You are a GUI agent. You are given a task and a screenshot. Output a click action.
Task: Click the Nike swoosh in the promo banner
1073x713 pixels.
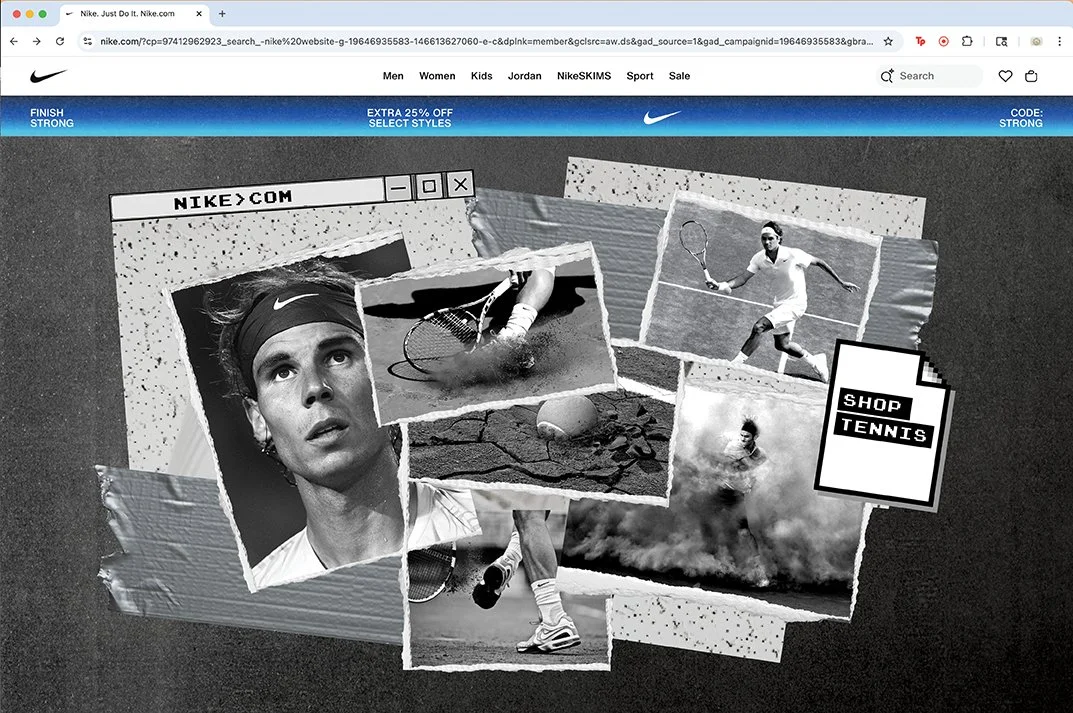pos(660,117)
